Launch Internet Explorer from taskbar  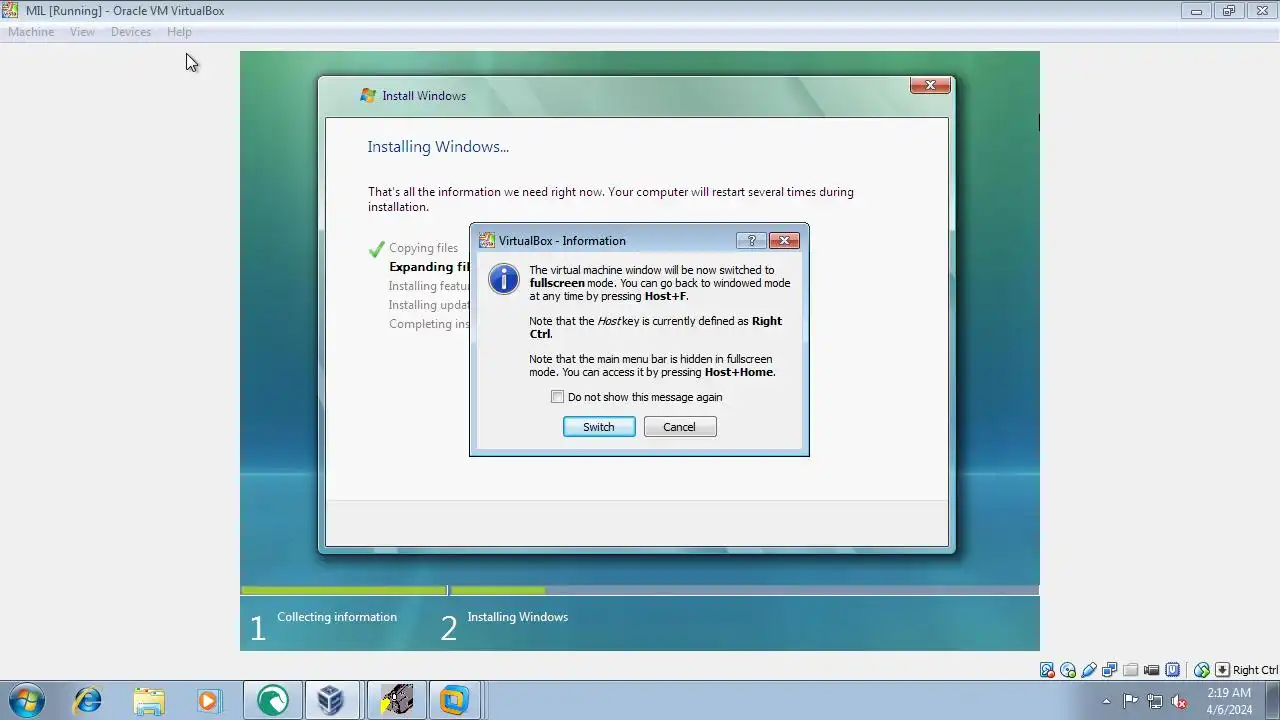tap(88, 700)
